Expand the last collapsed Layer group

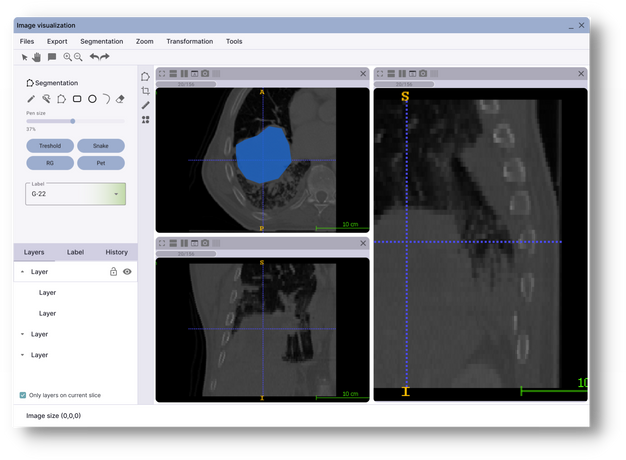(23, 355)
